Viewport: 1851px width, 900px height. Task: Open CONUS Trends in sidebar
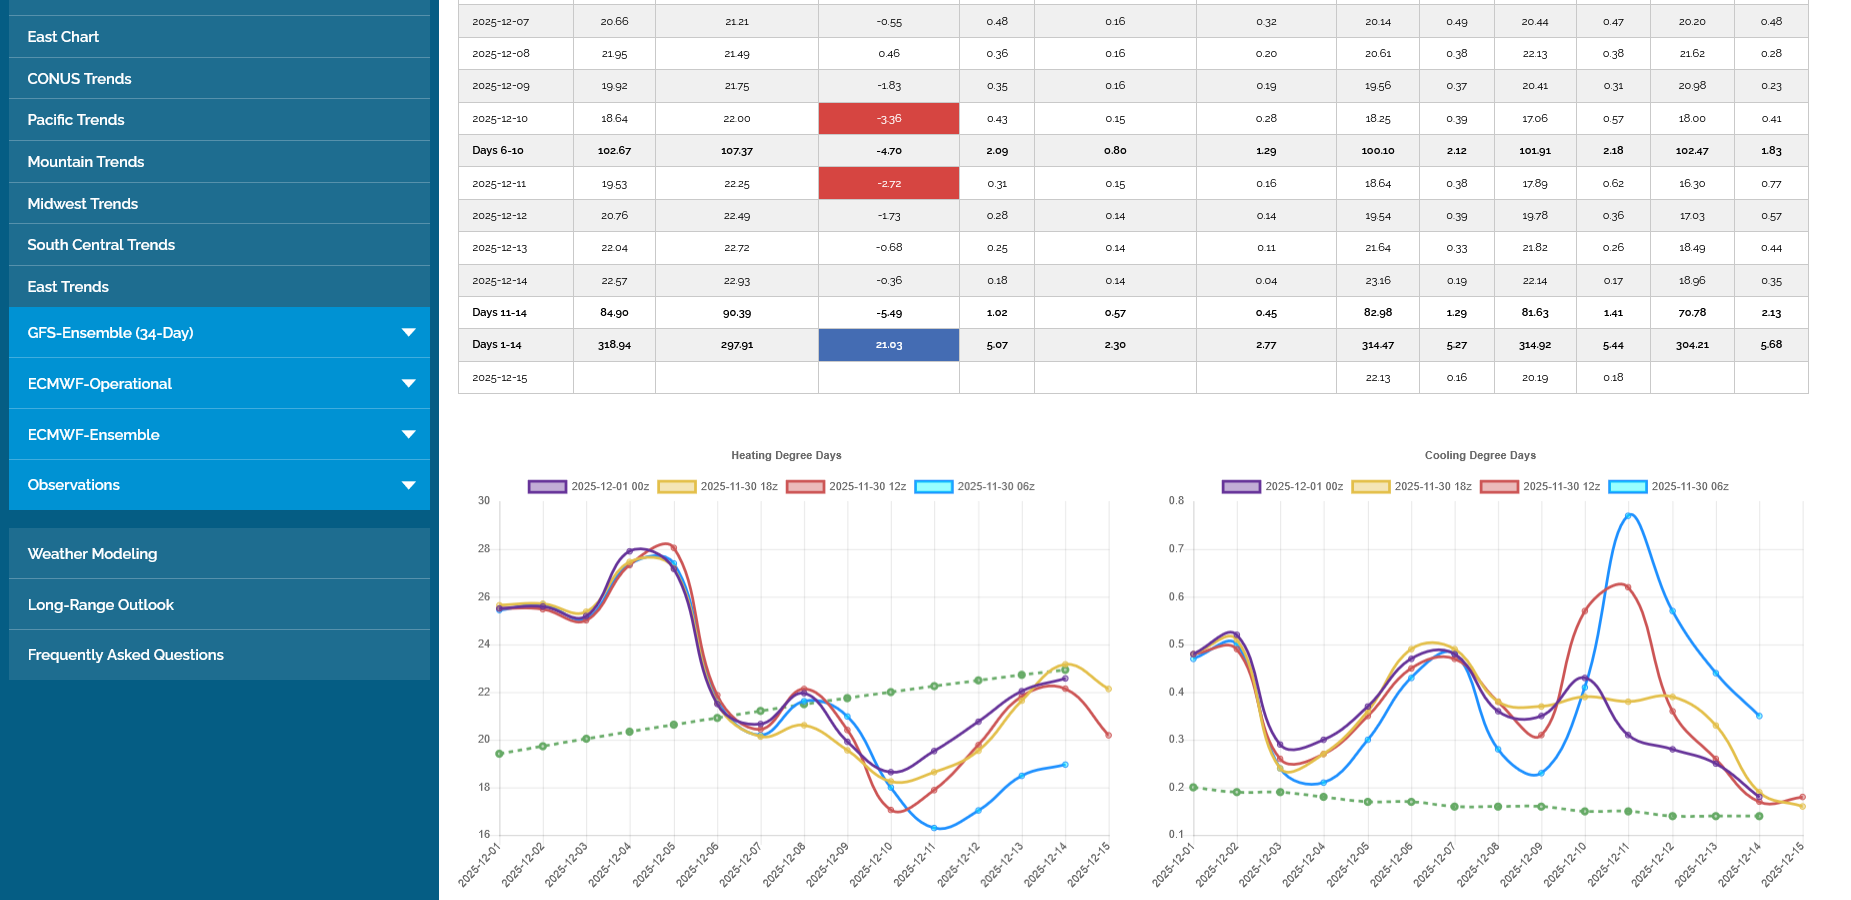pos(79,79)
